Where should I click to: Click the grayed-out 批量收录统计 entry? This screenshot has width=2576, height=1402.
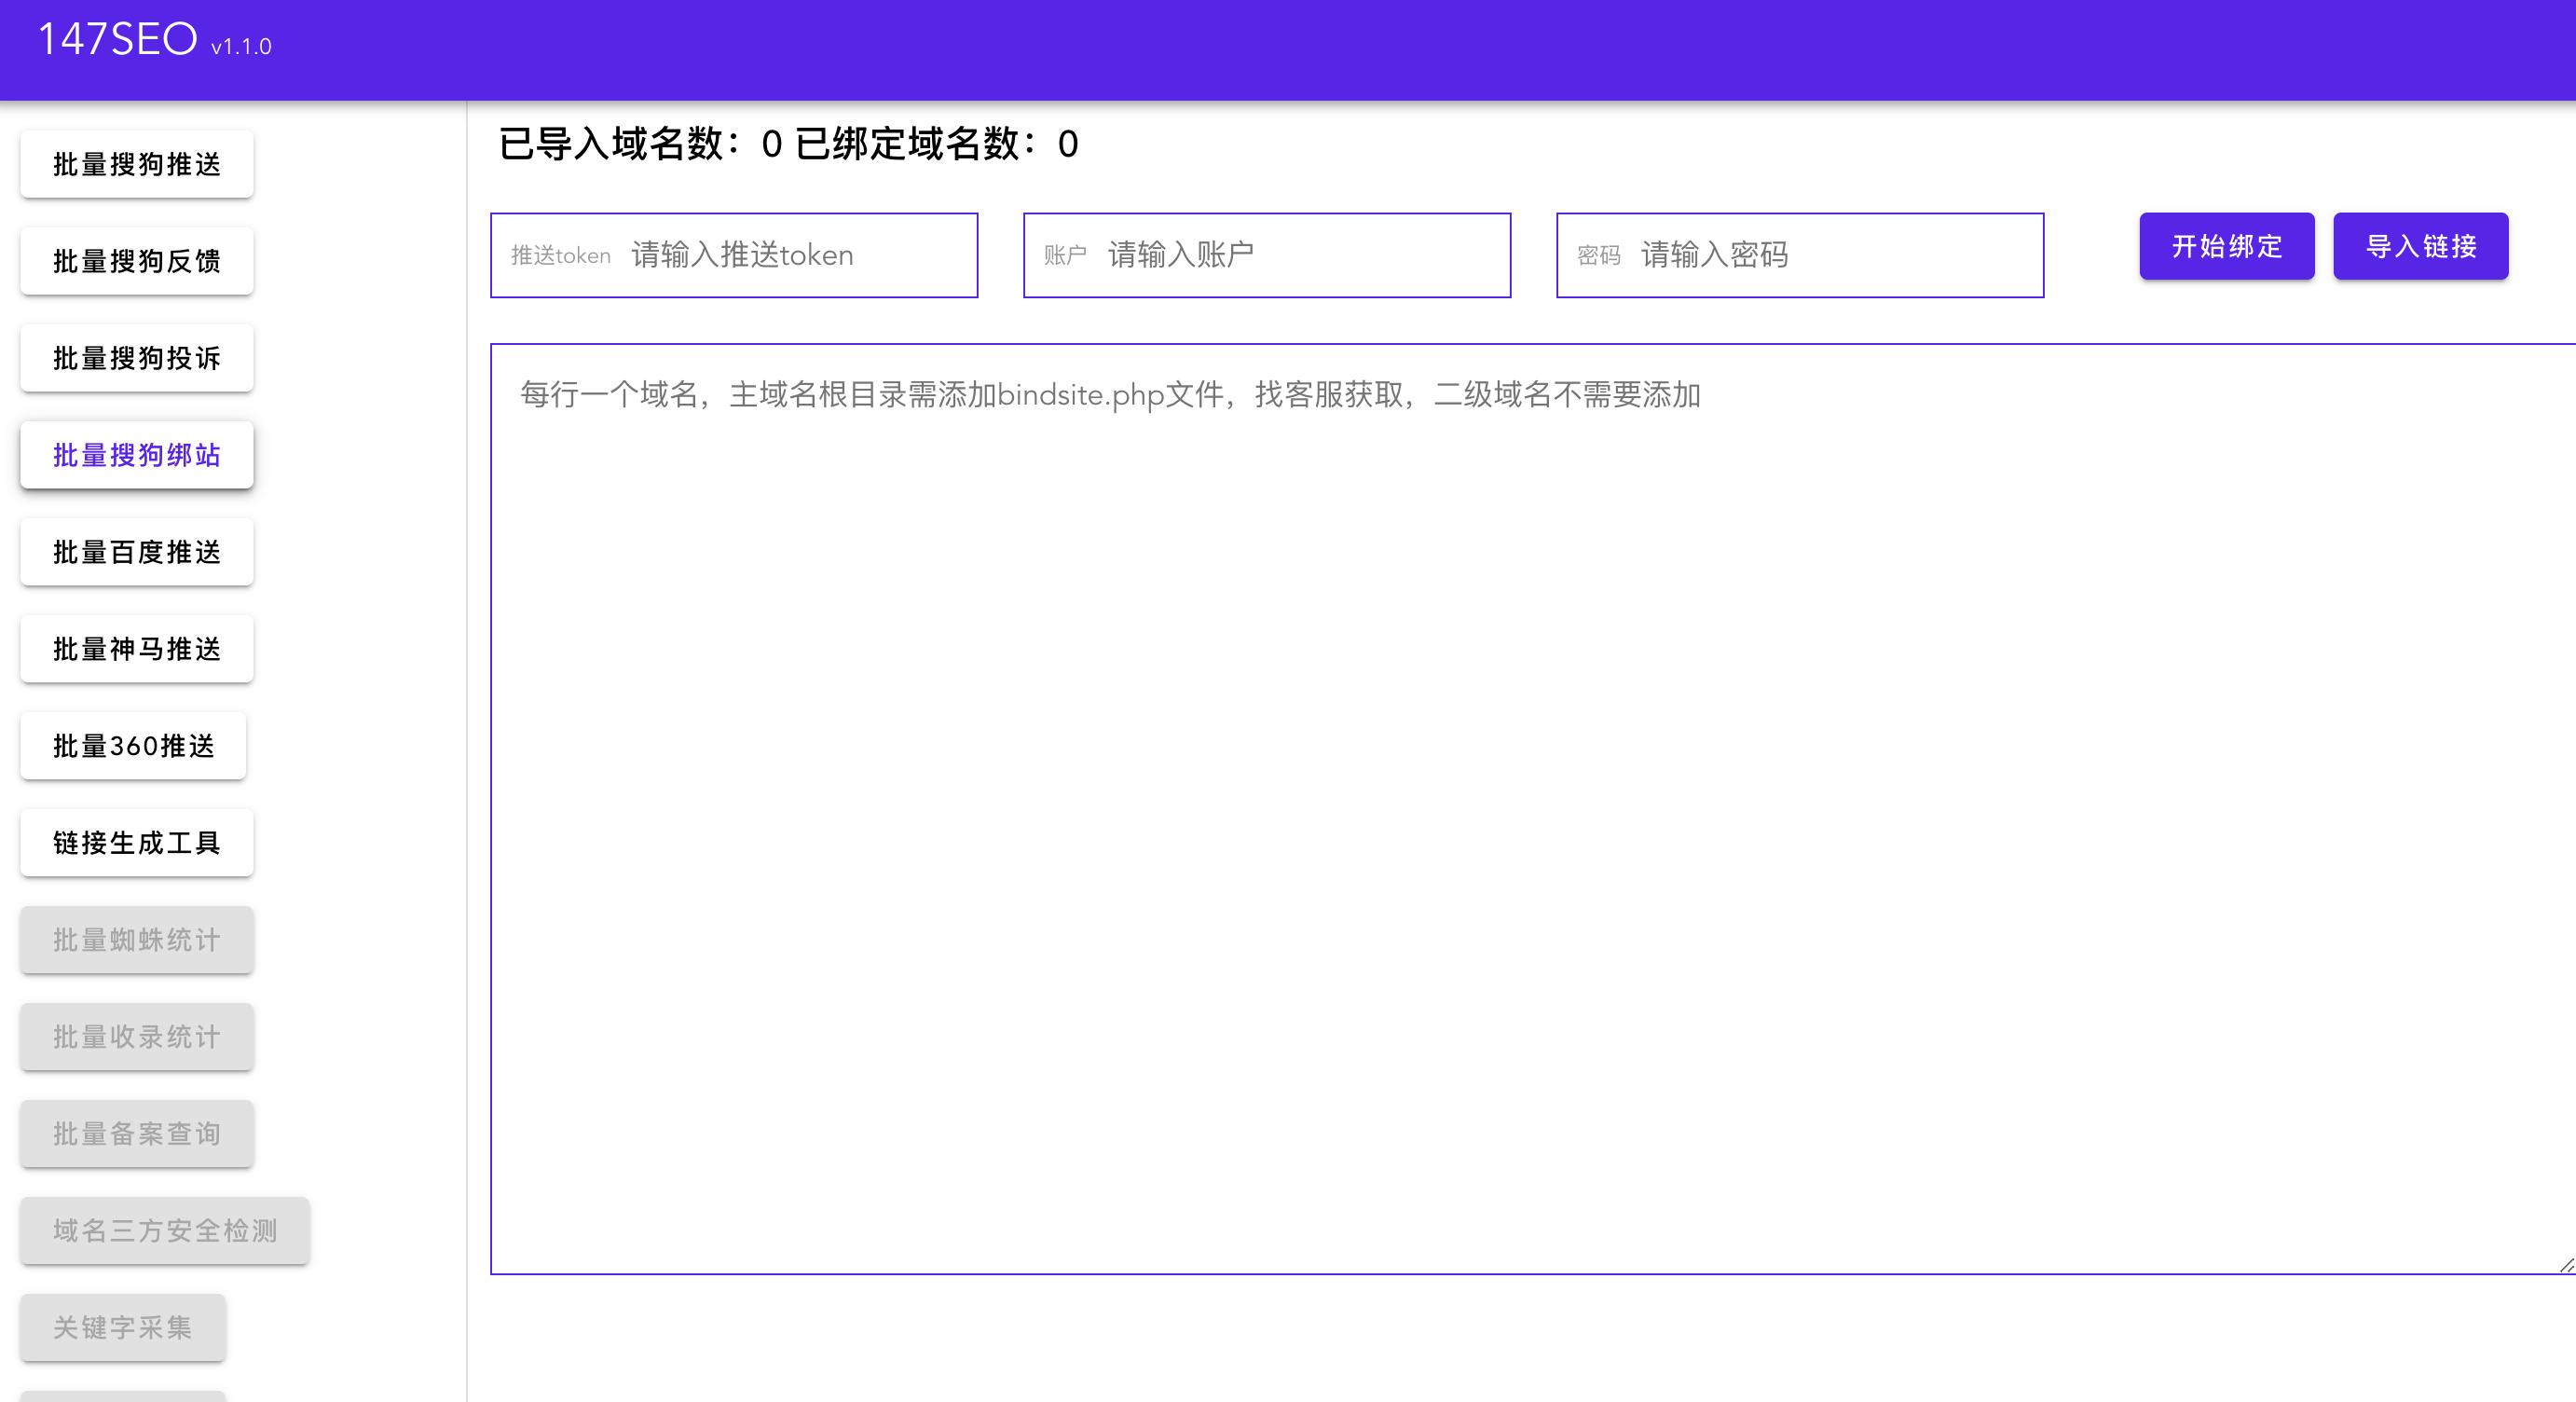click(x=136, y=1037)
